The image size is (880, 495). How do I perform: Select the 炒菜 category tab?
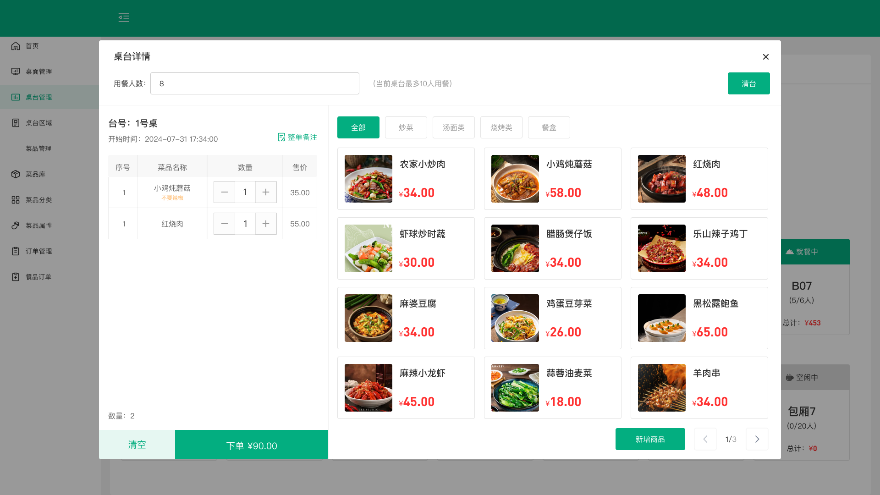[406, 127]
